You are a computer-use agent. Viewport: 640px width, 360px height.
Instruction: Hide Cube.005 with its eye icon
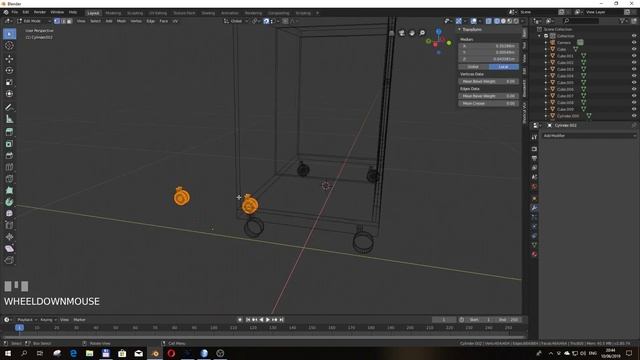pos(634,82)
